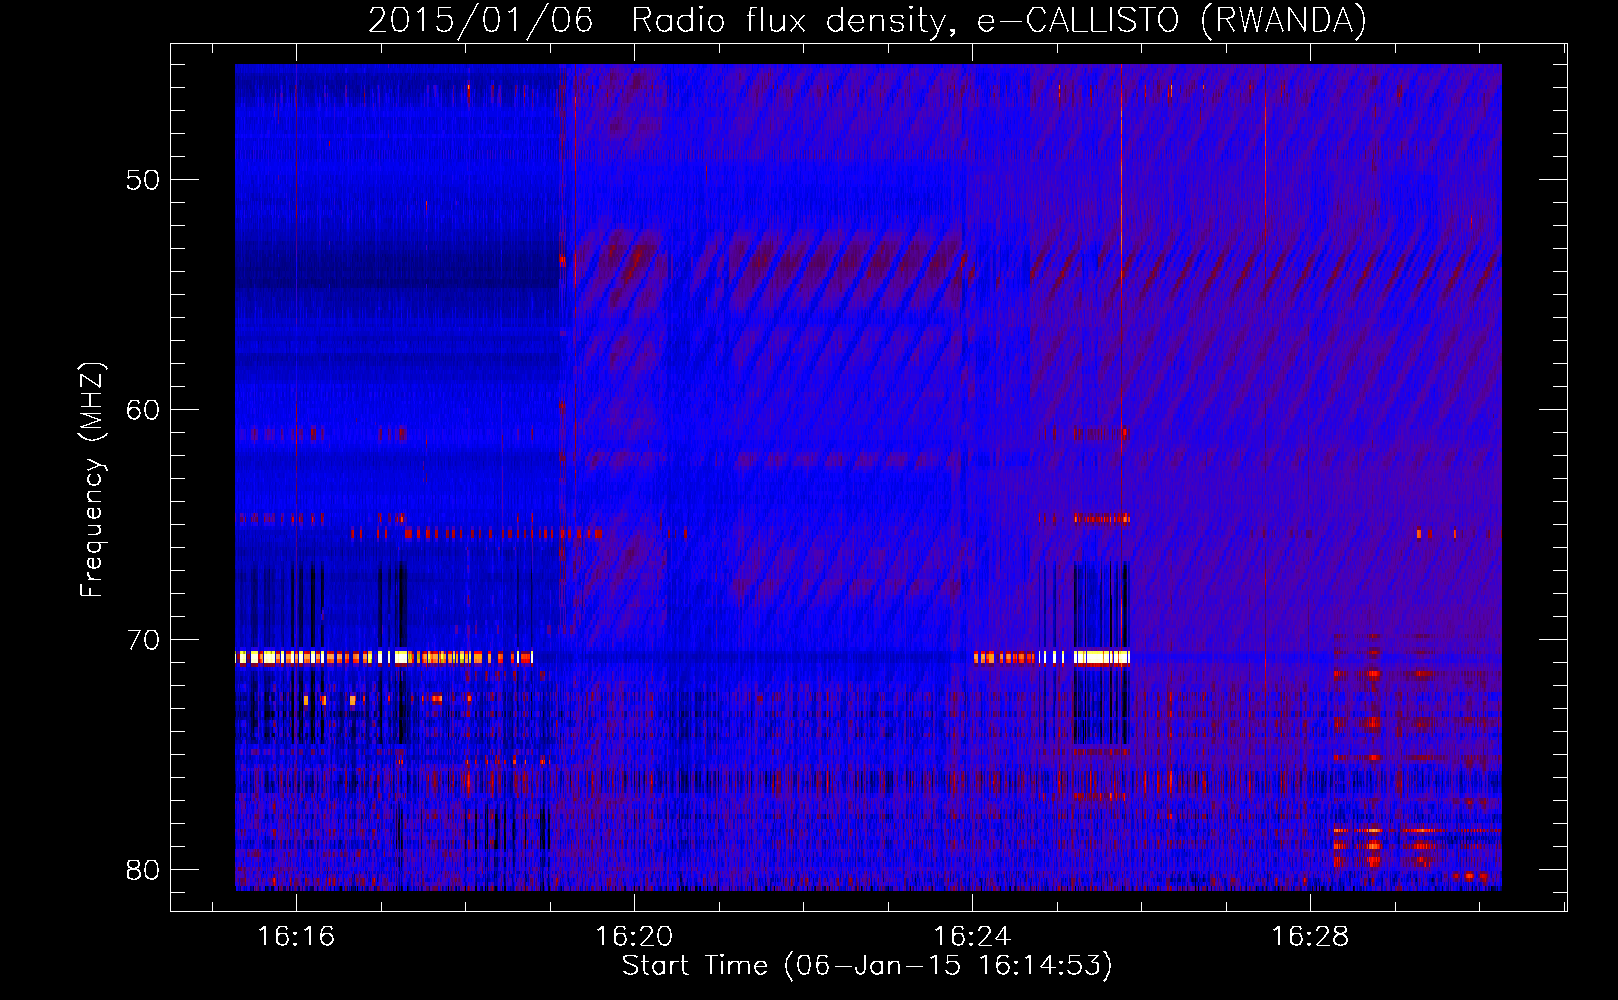Click the time tick label "16:16"

[x=296, y=937]
